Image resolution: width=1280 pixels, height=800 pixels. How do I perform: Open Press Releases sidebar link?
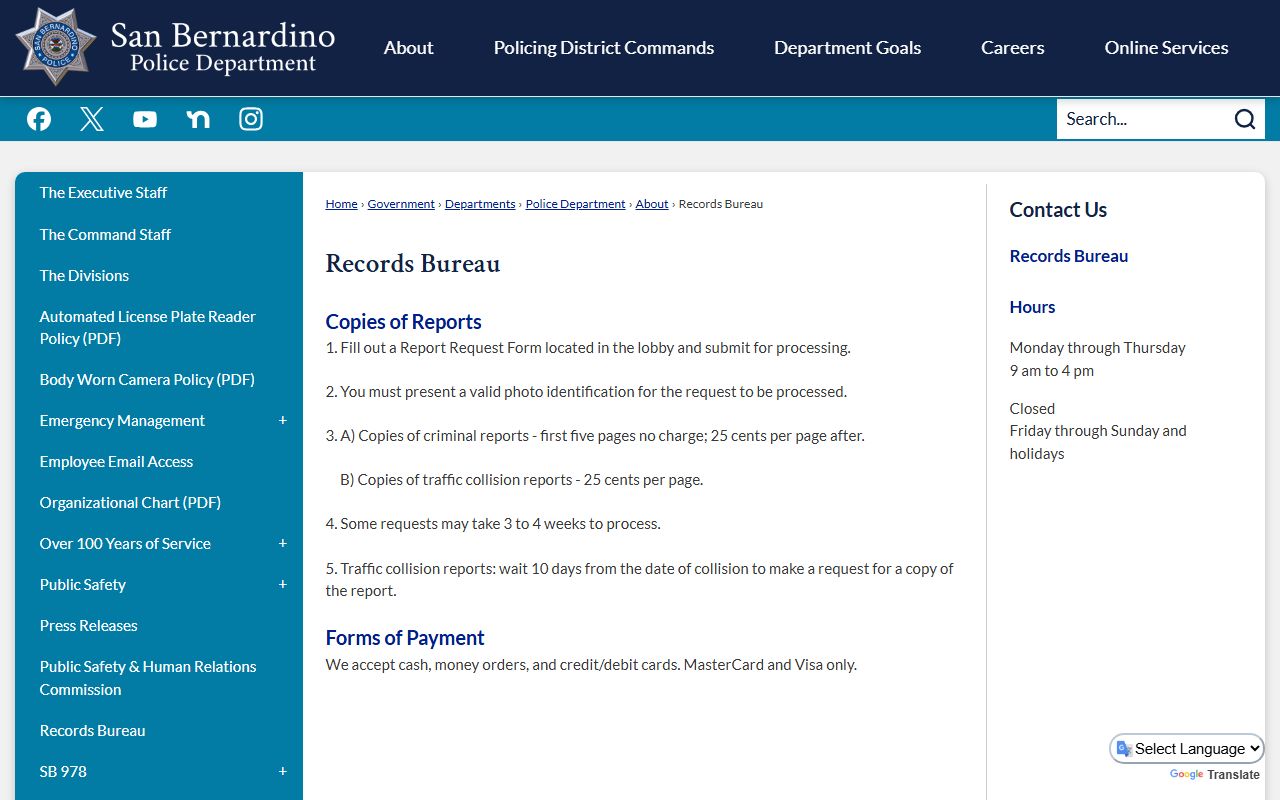click(89, 626)
